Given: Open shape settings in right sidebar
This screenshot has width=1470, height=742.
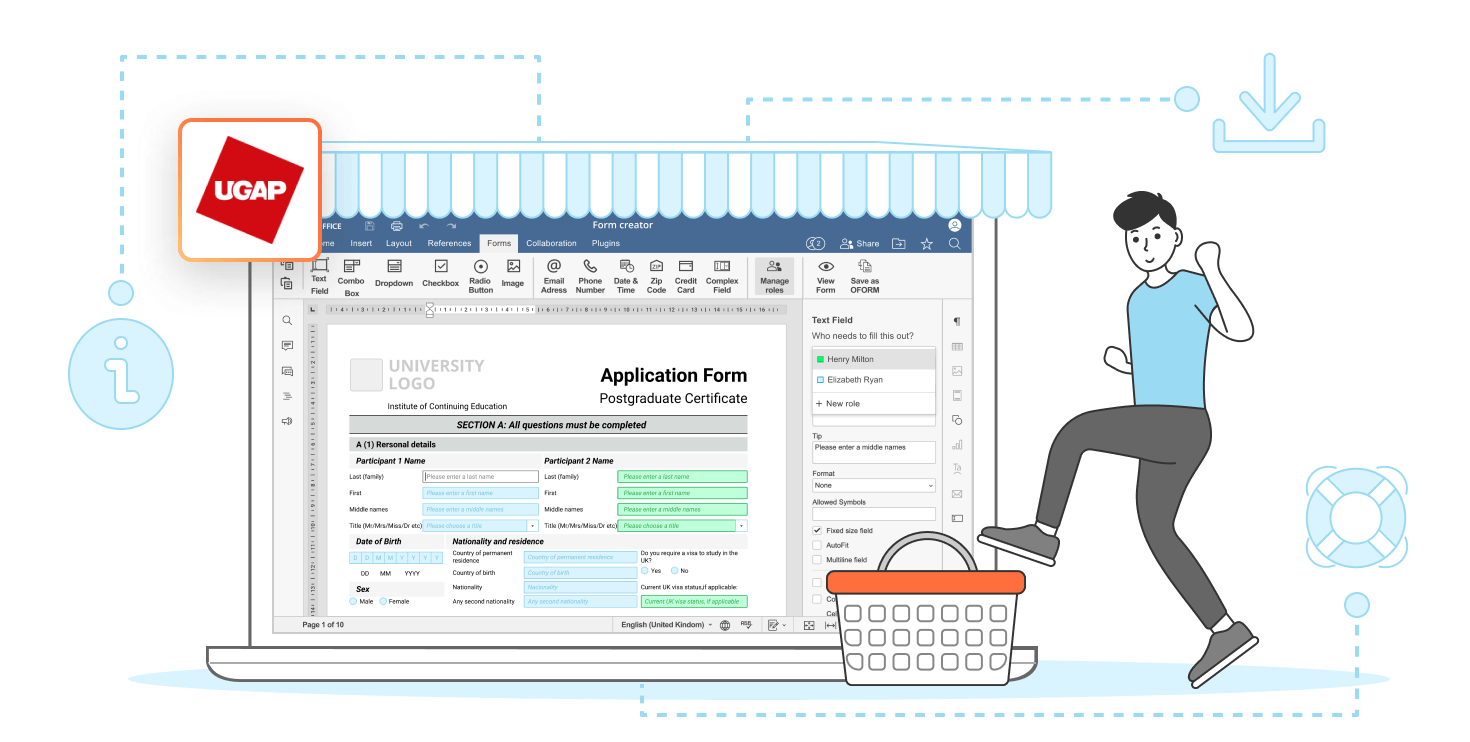Looking at the screenshot, I should (957, 420).
